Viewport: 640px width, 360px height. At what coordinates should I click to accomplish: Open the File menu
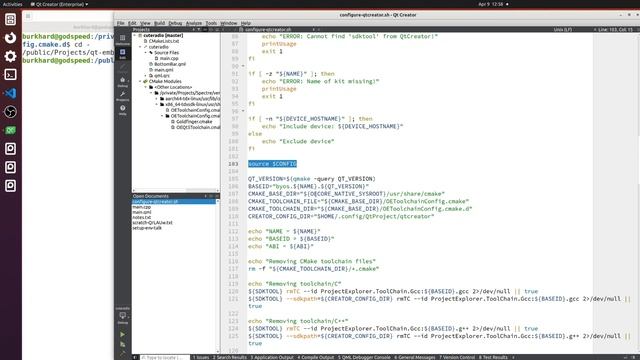[120, 23]
